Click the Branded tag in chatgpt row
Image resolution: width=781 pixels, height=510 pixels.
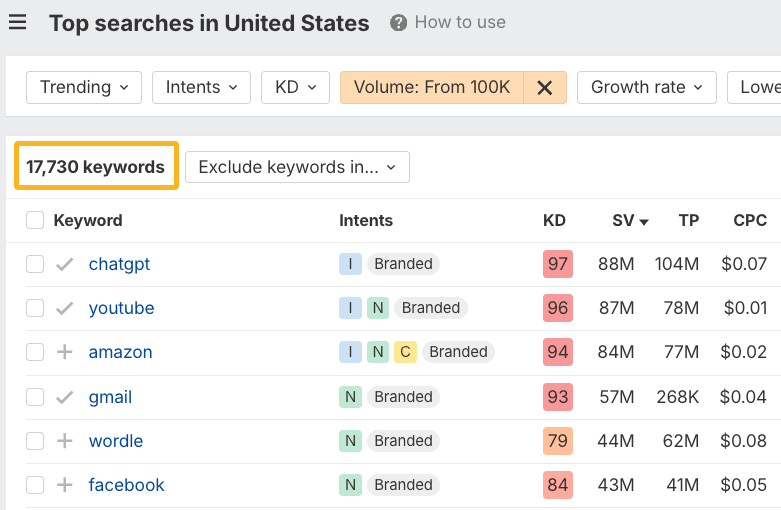403,264
